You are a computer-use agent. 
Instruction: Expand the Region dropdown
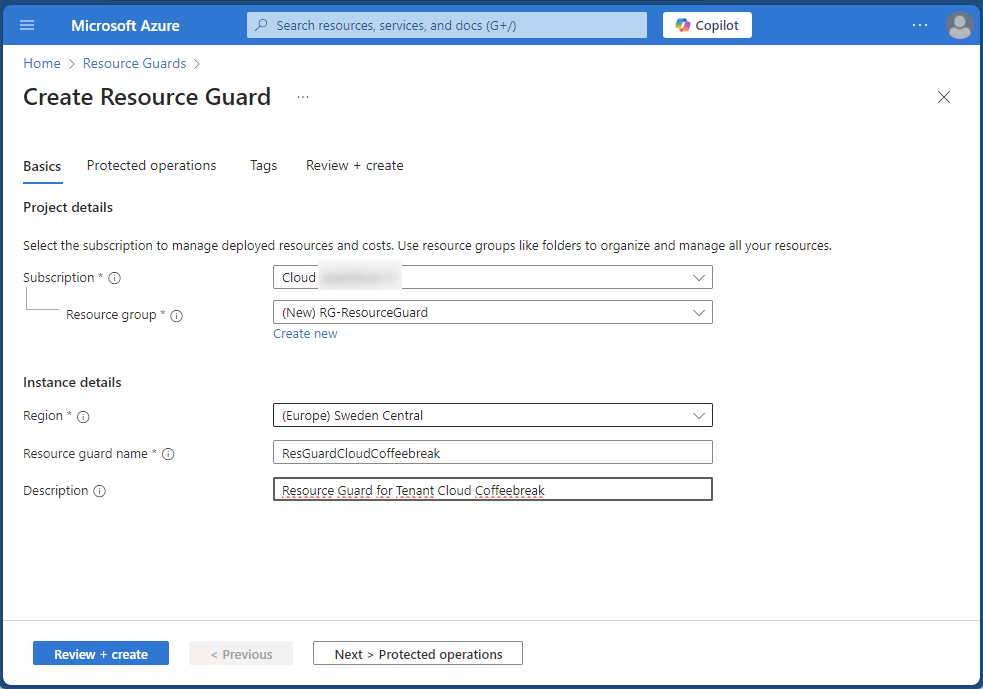pyautogui.click(x=493, y=415)
